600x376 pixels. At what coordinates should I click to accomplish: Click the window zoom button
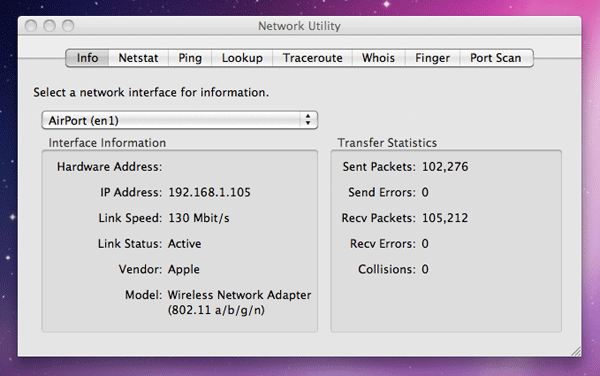point(68,26)
